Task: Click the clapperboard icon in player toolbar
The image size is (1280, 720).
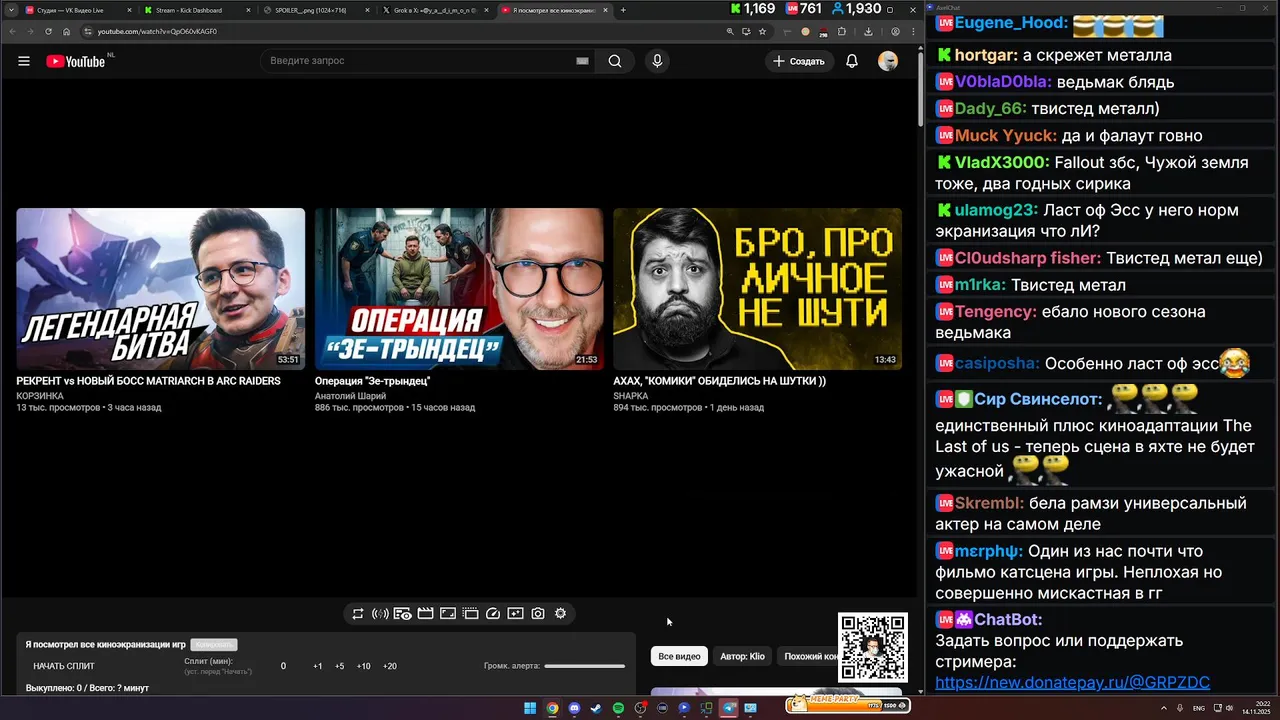Action: [x=425, y=614]
